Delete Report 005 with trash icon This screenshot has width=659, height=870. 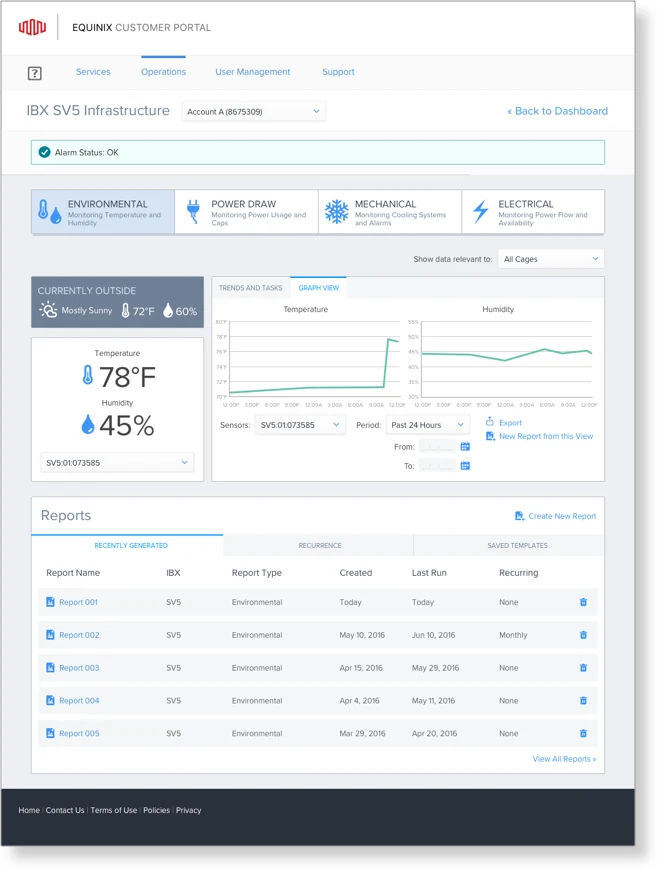(x=583, y=733)
